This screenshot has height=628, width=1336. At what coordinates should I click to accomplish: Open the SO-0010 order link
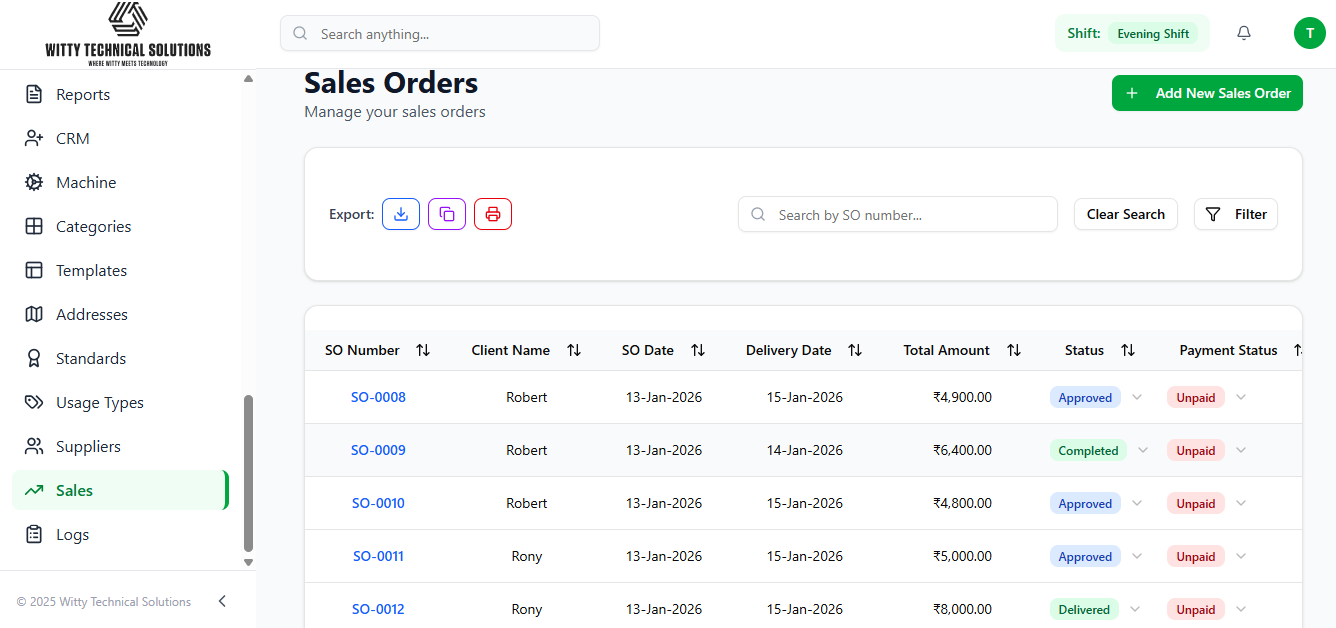378,503
